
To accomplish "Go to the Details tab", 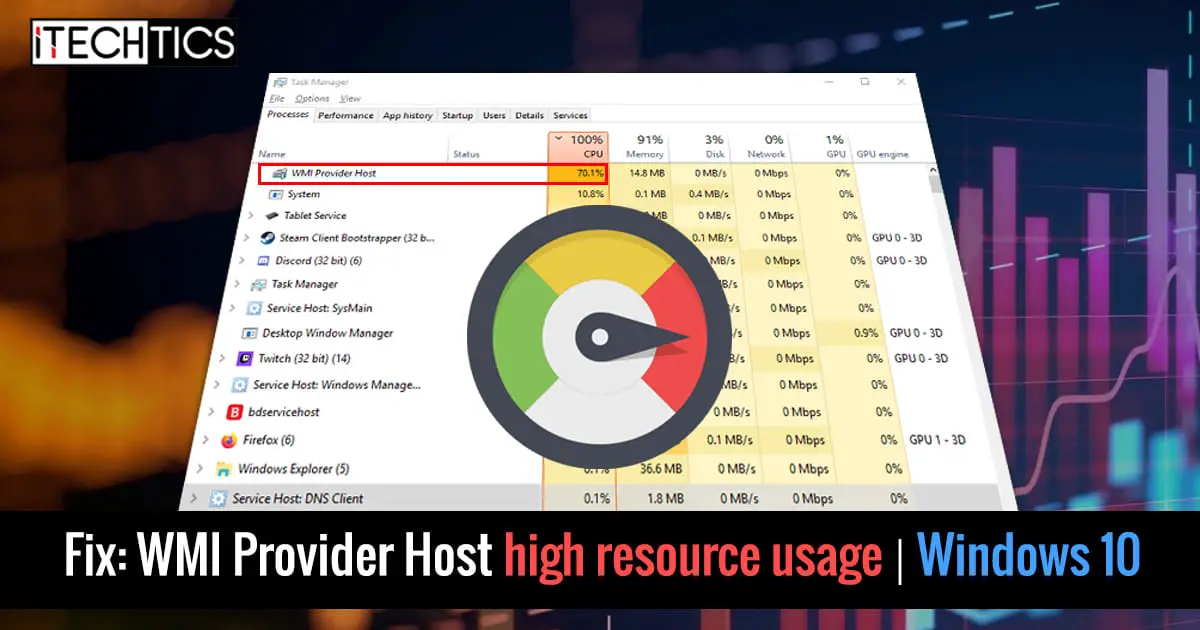I will click(x=529, y=116).
